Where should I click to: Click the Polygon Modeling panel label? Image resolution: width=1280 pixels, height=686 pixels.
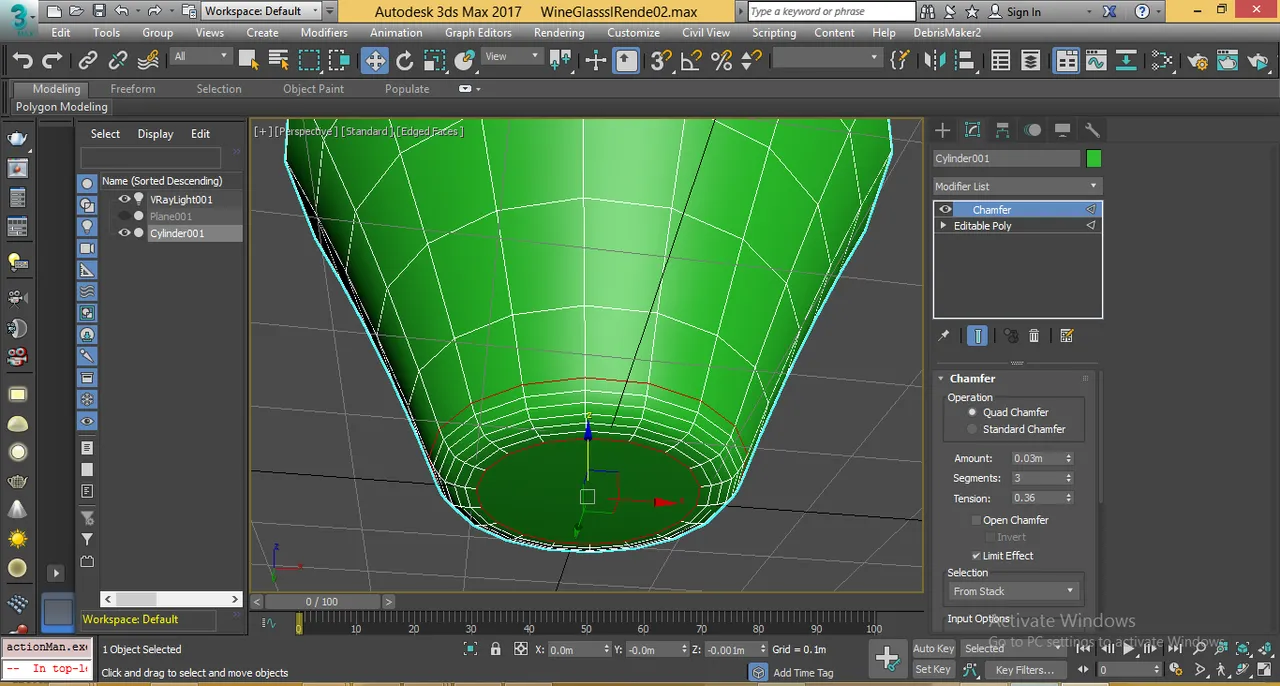62,106
